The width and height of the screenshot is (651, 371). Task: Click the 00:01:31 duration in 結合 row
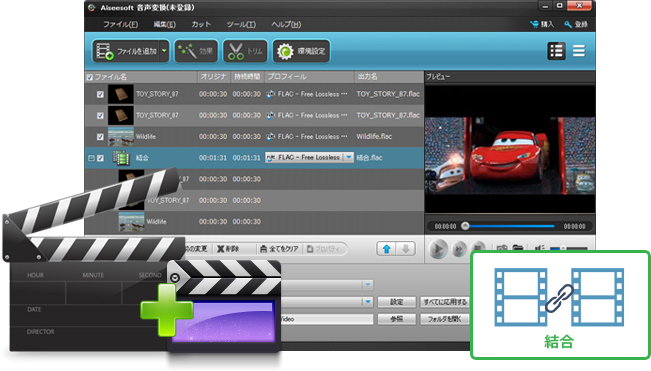coord(246,158)
